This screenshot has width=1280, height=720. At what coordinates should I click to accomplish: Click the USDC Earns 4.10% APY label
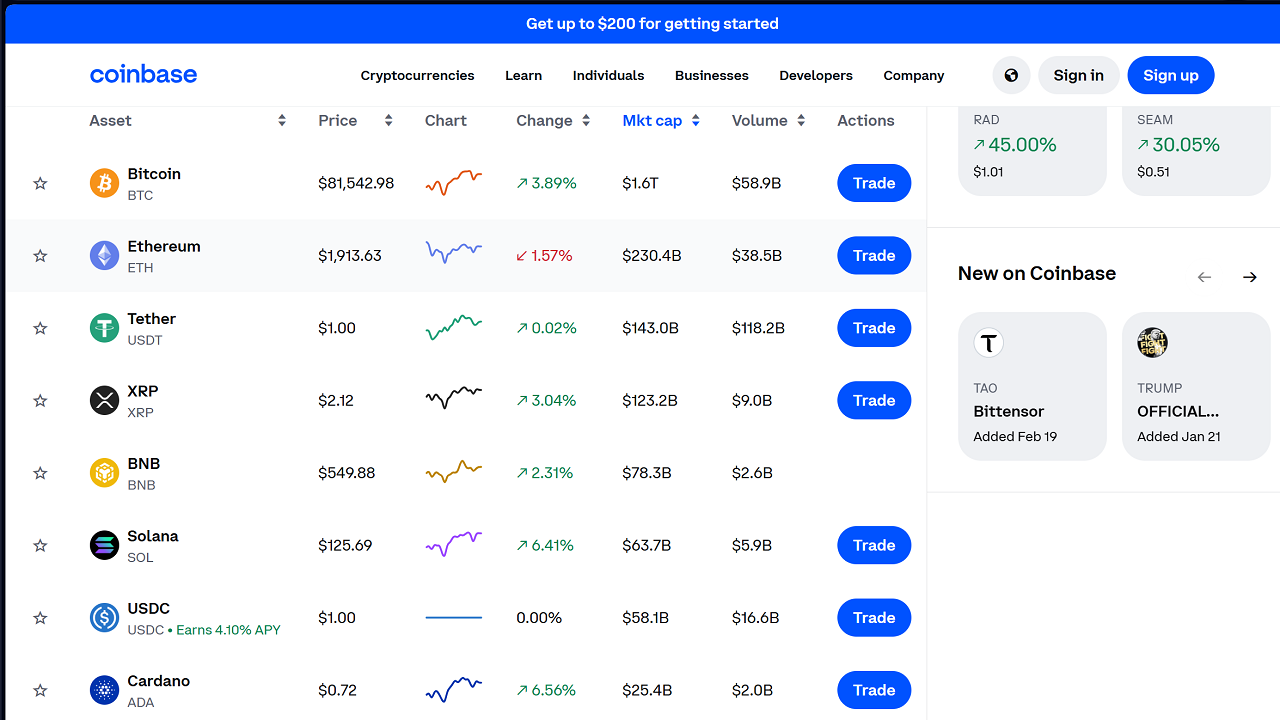tap(229, 630)
